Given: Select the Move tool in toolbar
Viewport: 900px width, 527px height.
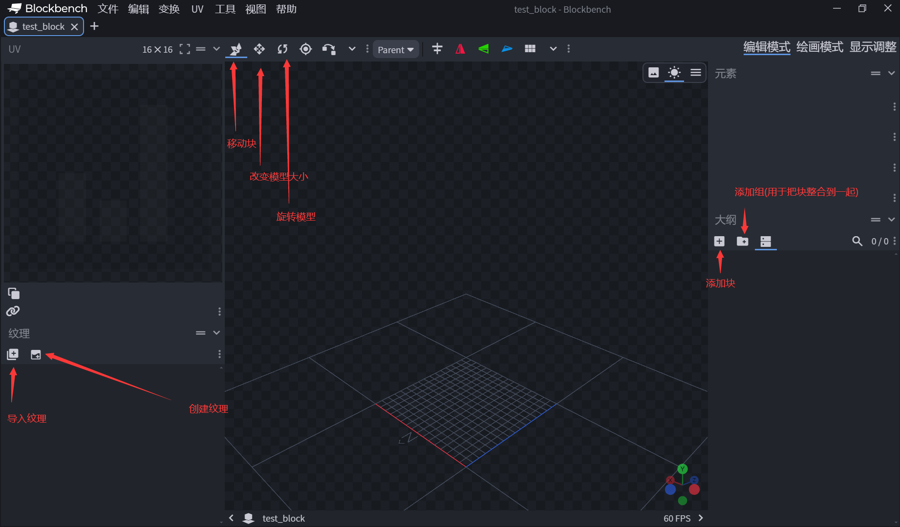Looking at the screenshot, I should 236,49.
